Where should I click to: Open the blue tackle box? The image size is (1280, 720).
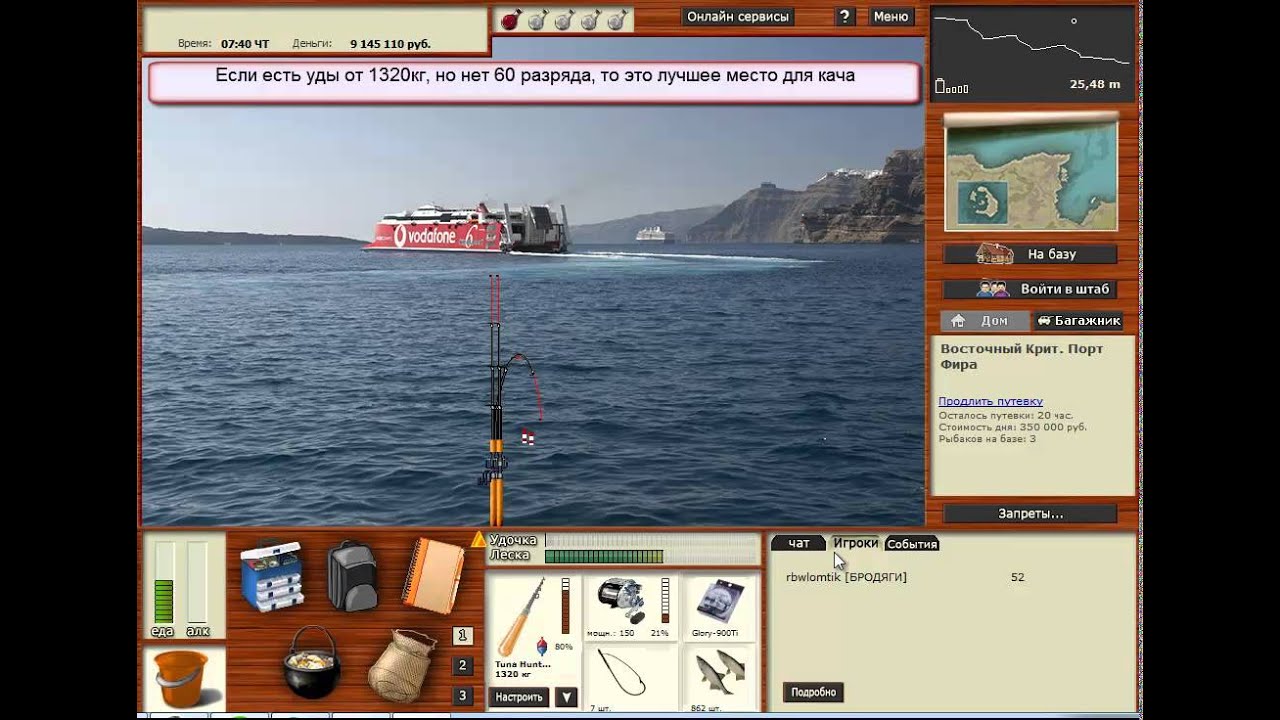[x=271, y=576]
